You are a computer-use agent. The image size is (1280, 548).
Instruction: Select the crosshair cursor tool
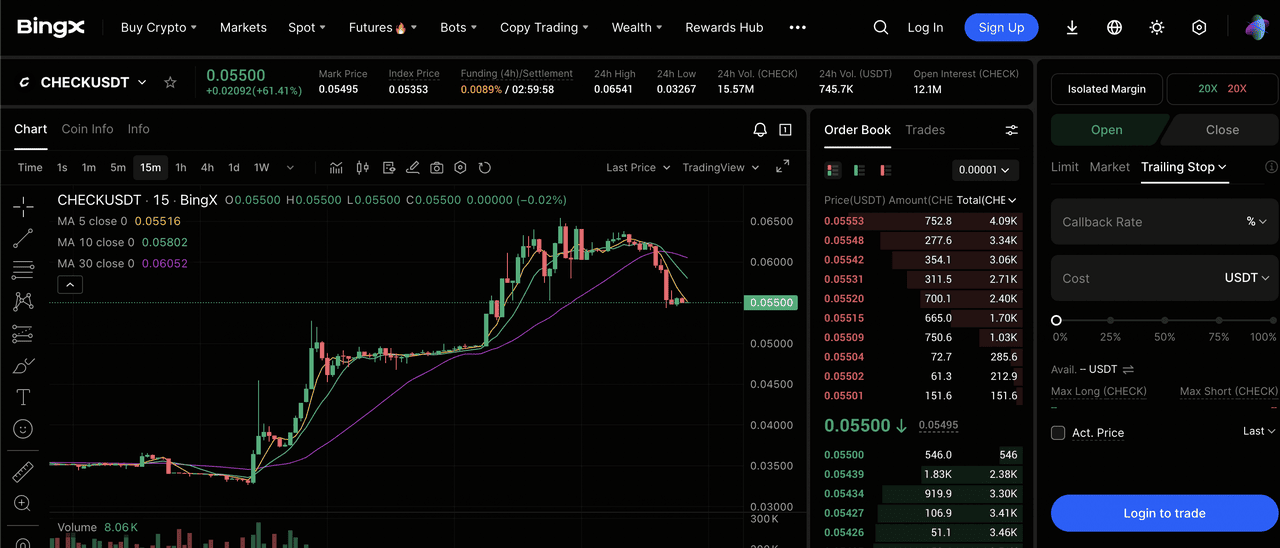click(x=23, y=207)
